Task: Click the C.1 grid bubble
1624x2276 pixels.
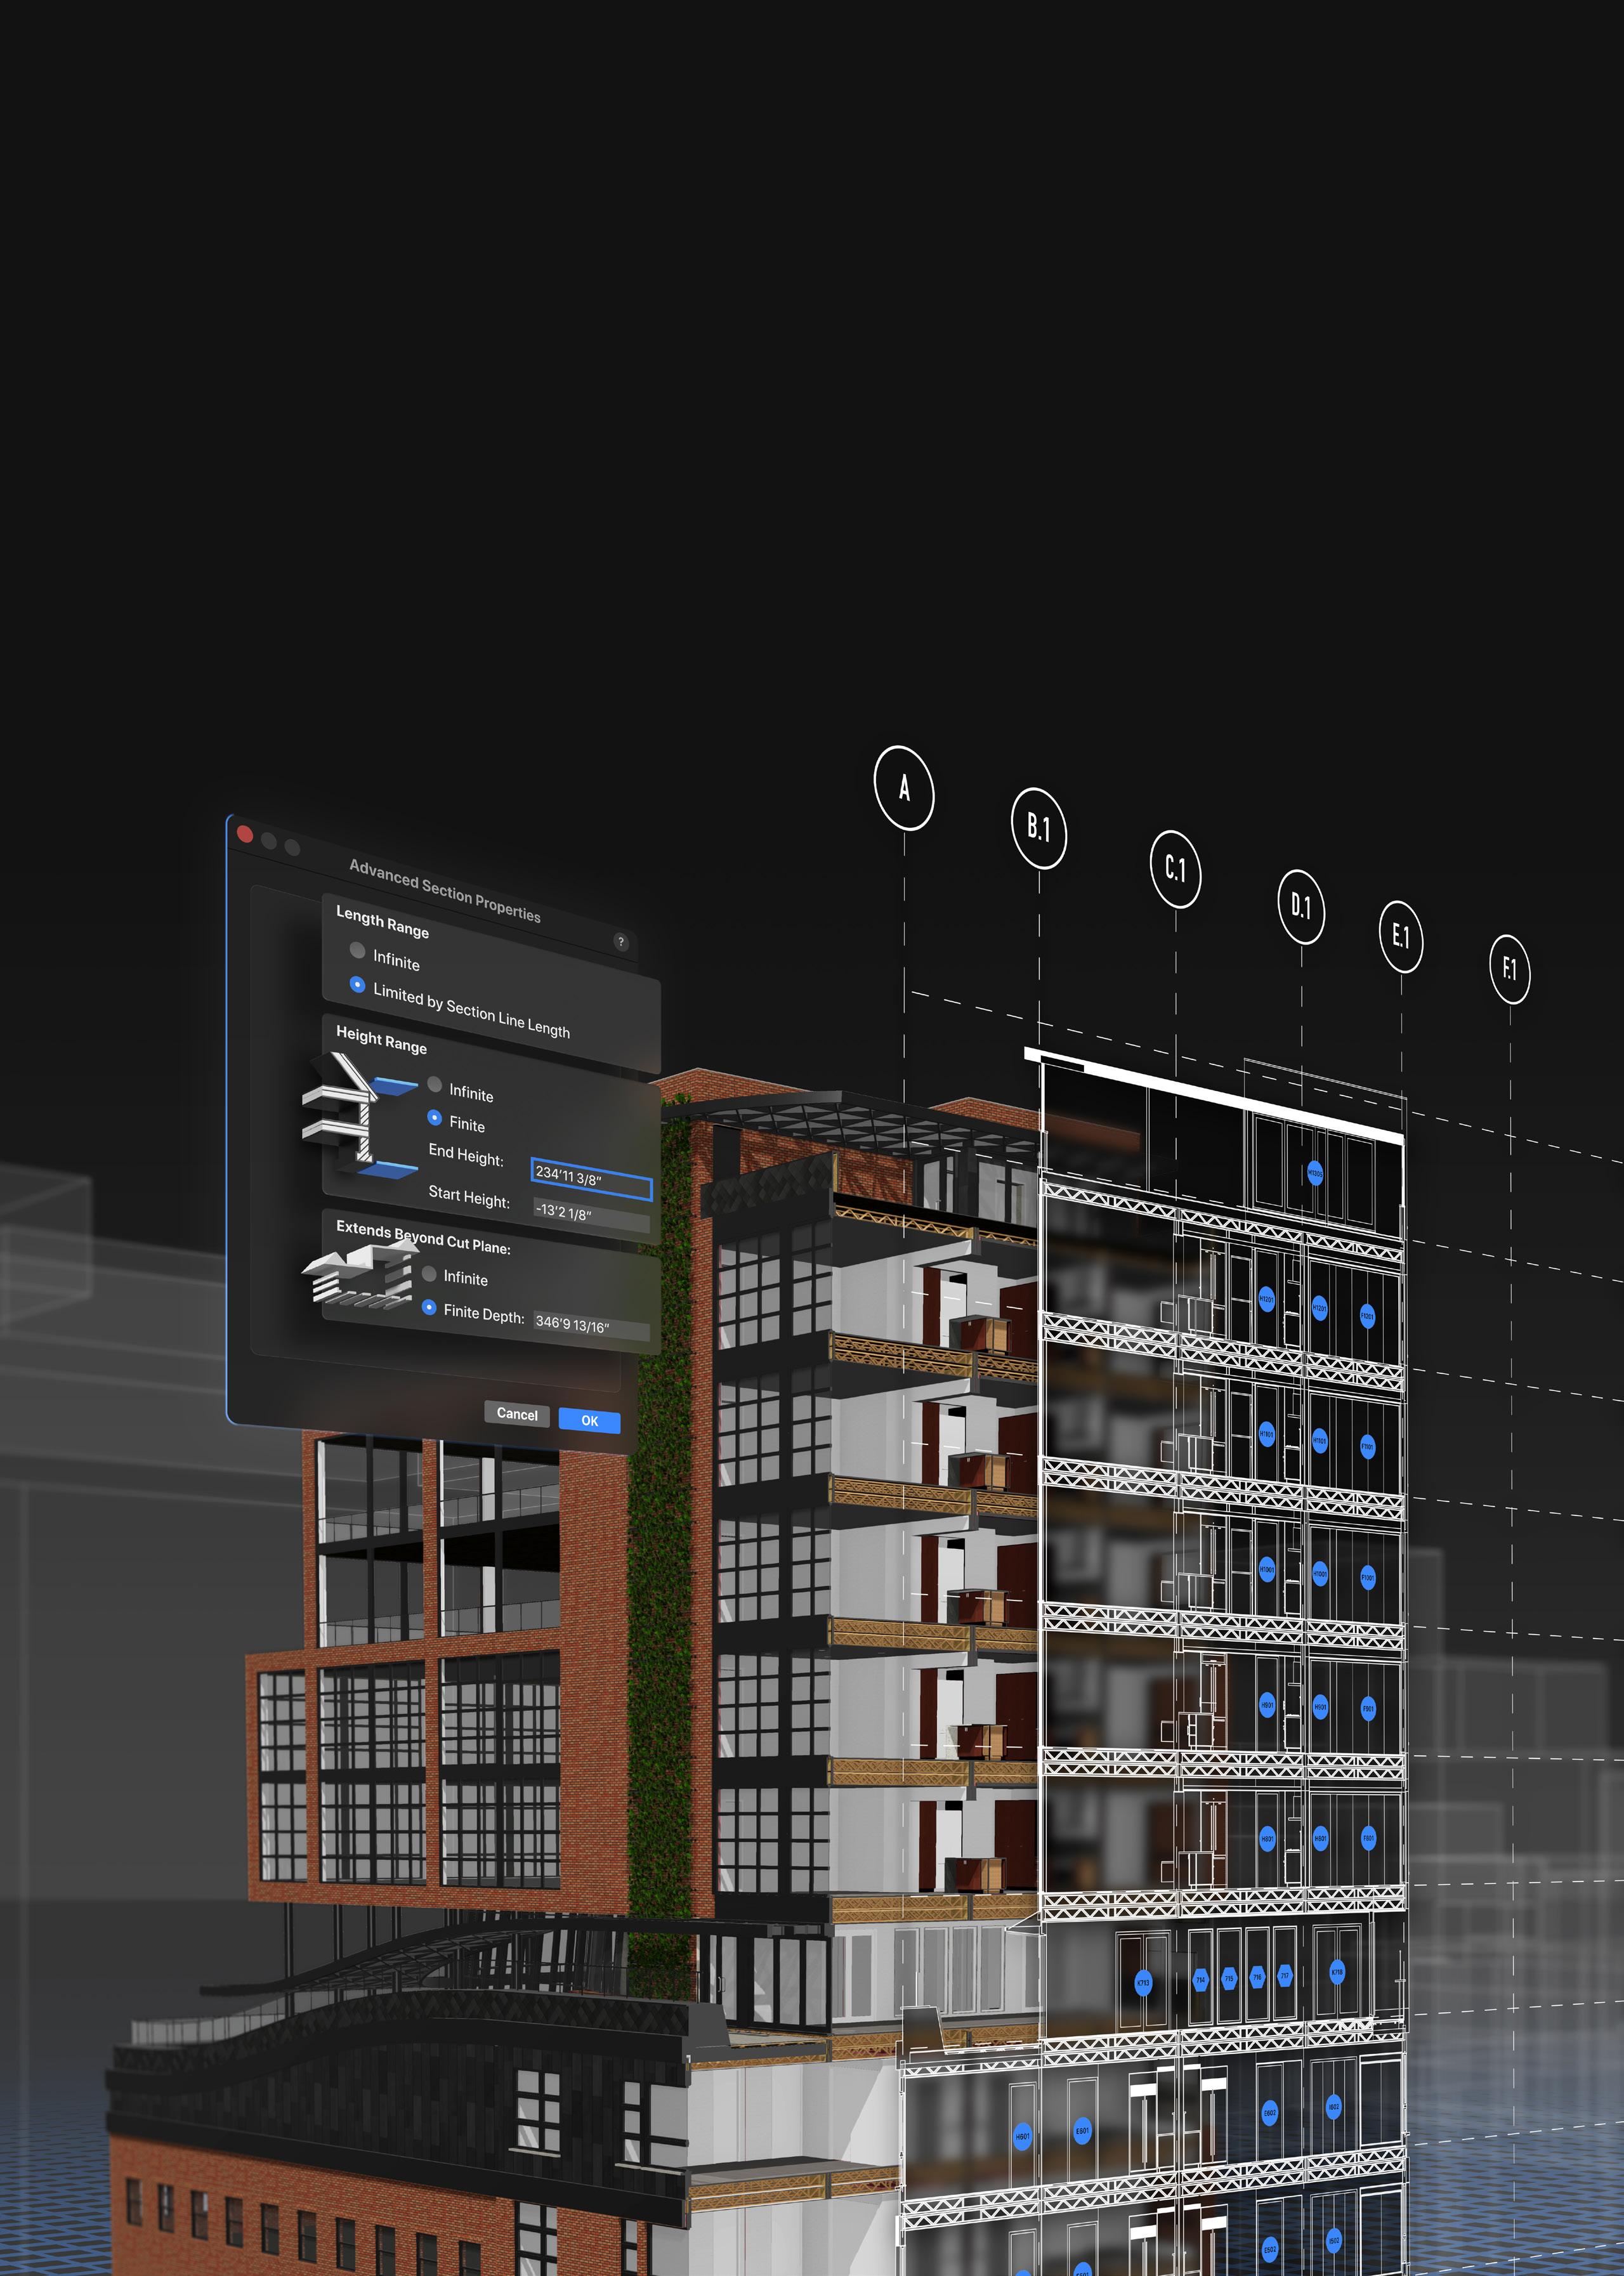Action: 1175,868
